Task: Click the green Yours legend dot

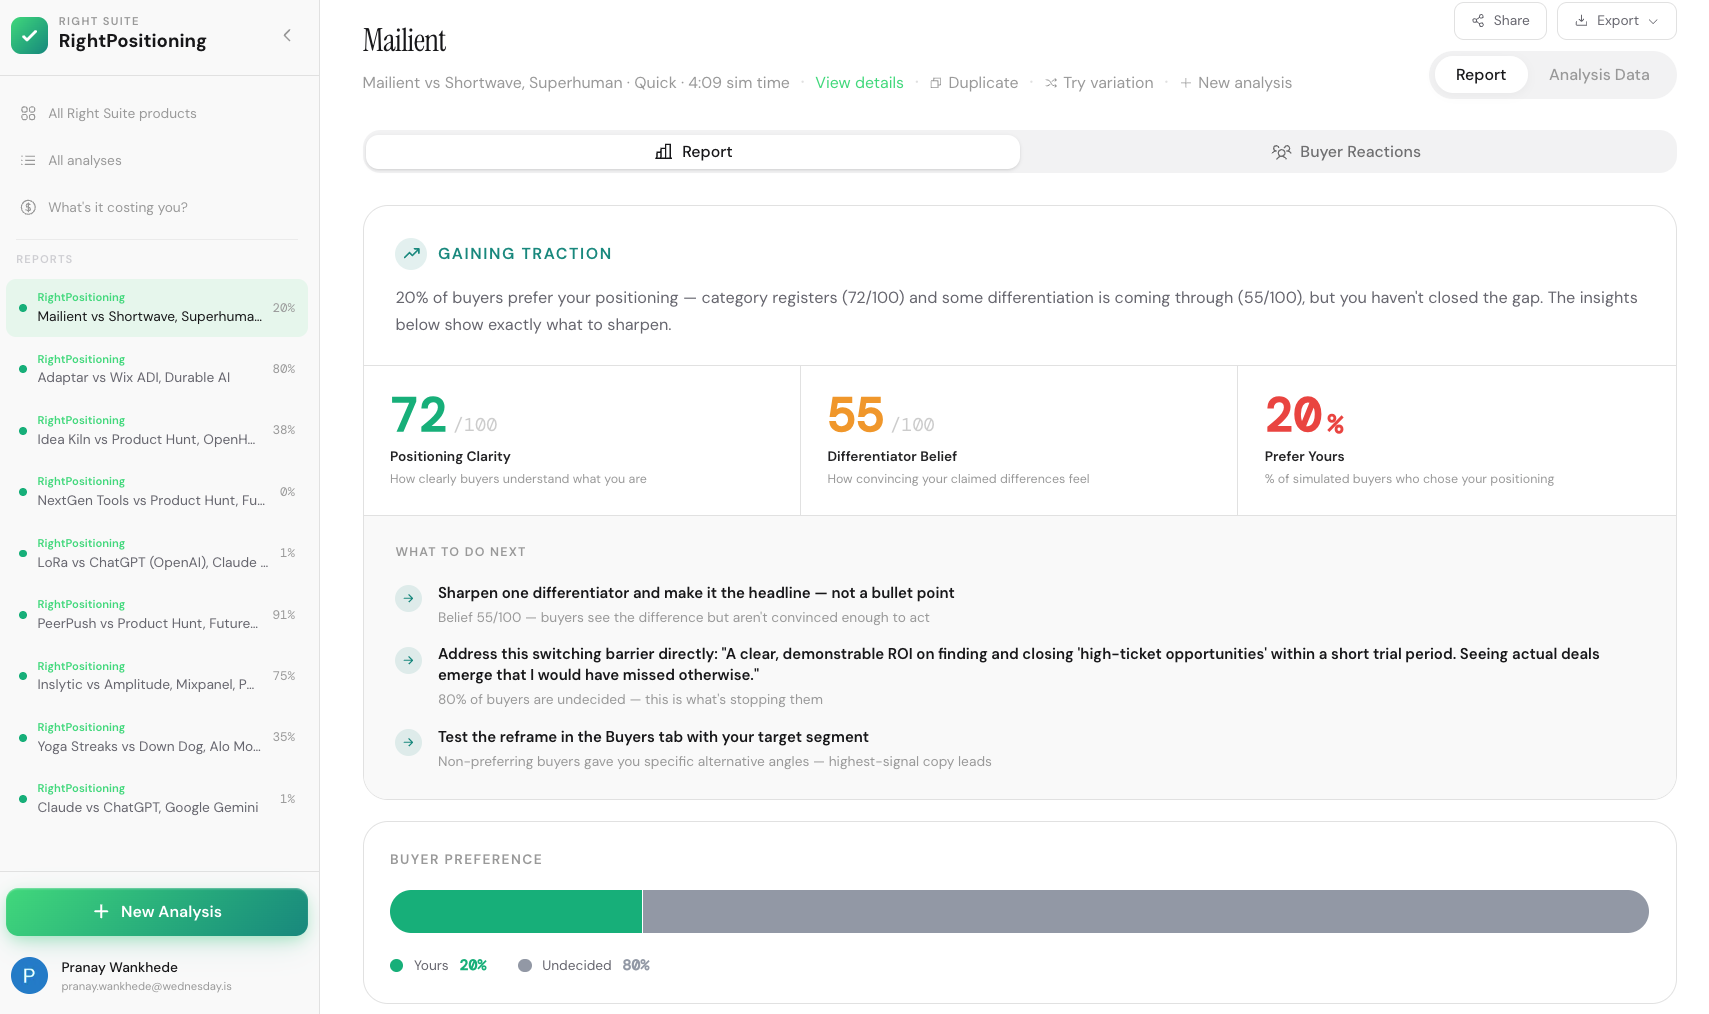Action: point(397,966)
